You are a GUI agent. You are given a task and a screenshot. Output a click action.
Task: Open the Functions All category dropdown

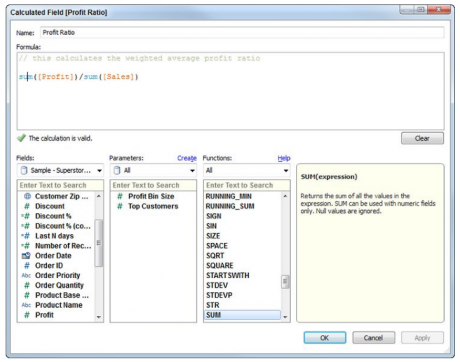coord(247,170)
